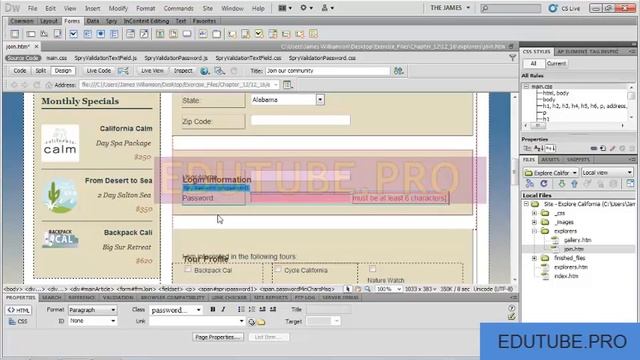Viewport: 640px width, 360px height.
Task: Click the green Get files arrow
Action: 562,184
